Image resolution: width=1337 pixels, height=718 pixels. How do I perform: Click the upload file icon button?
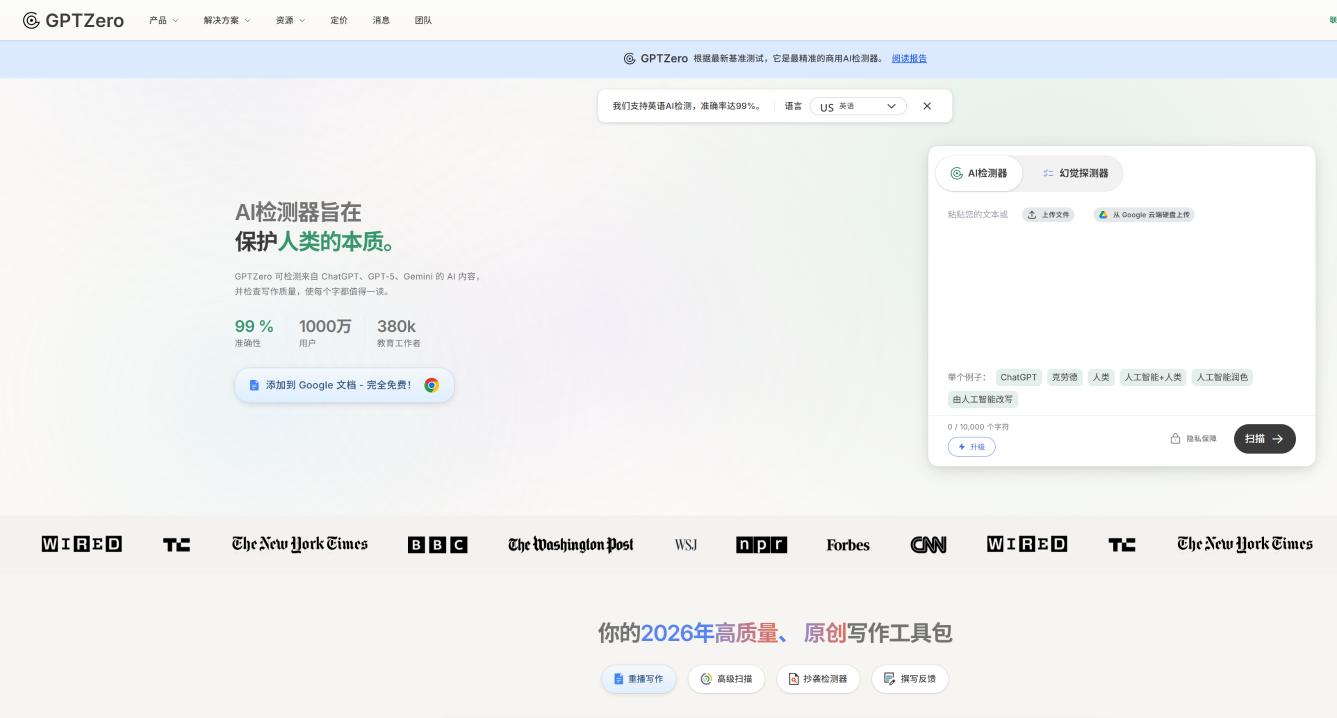(x=1032, y=215)
